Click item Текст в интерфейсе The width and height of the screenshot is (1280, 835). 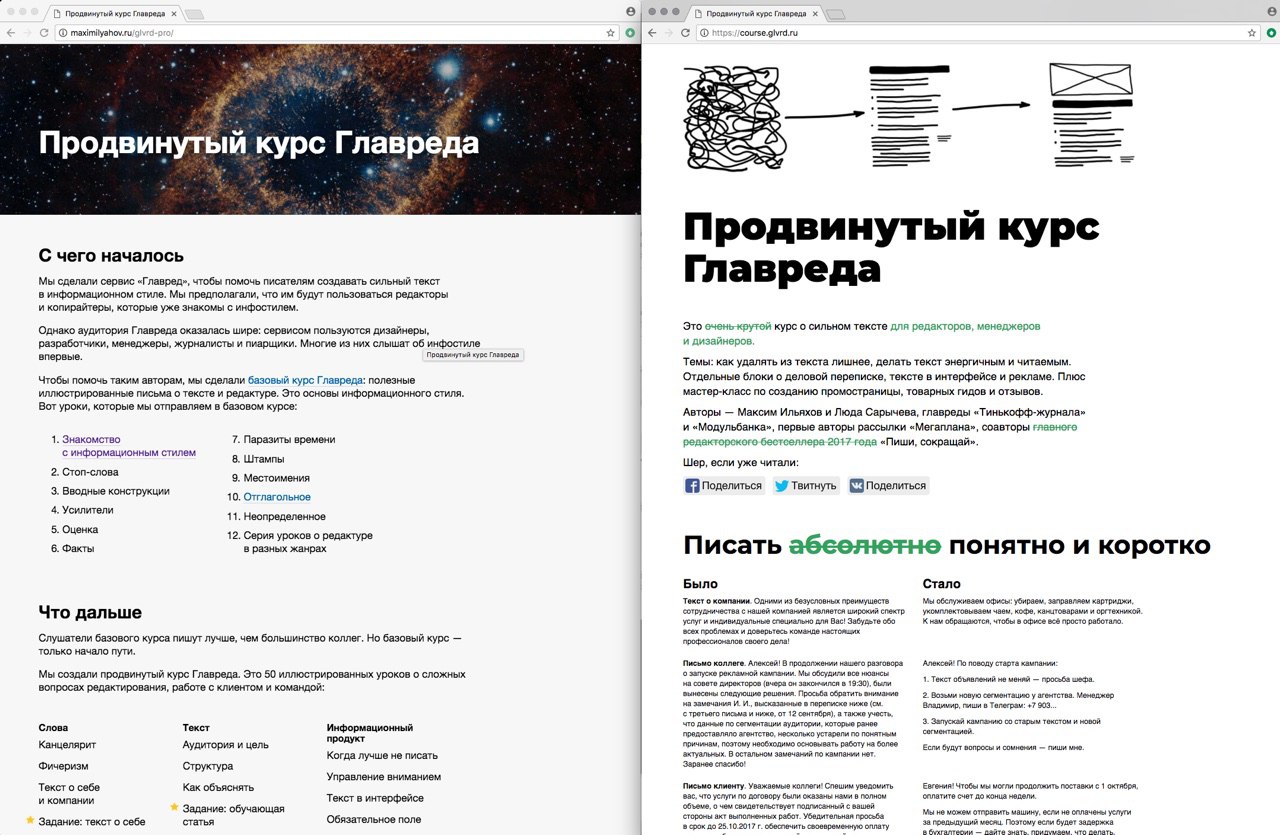pos(375,798)
